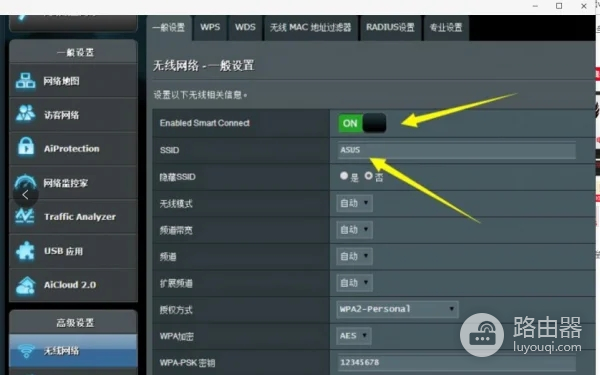The image size is (600, 375).
Task: Open the 网络地图 network map icon
Action: point(25,81)
